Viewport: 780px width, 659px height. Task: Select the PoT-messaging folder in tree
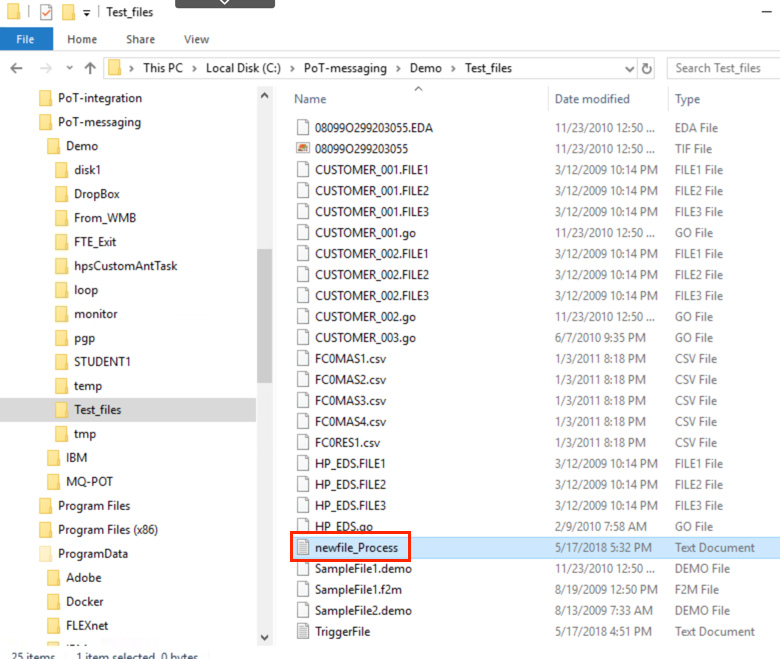[x=99, y=122]
